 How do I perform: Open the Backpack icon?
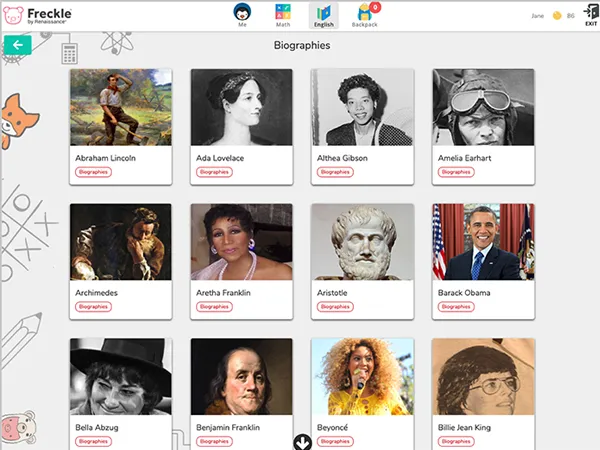[366, 14]
